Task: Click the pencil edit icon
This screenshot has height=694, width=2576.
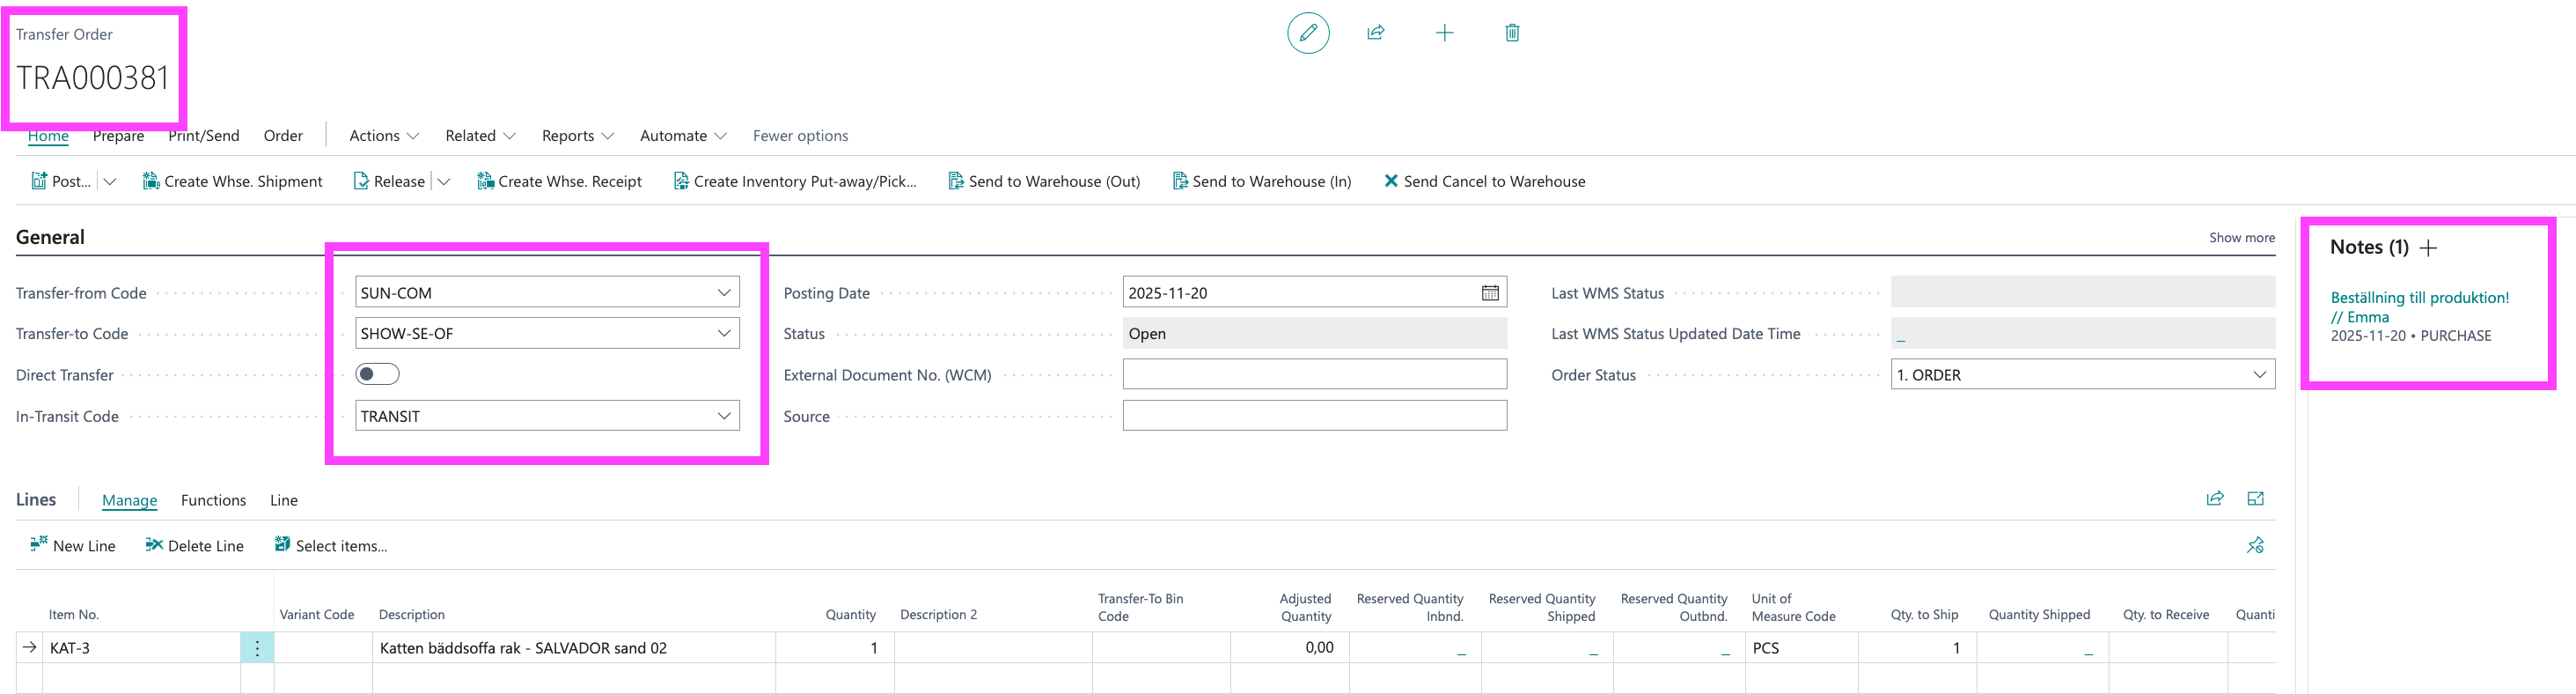Action: (1307, 33)
